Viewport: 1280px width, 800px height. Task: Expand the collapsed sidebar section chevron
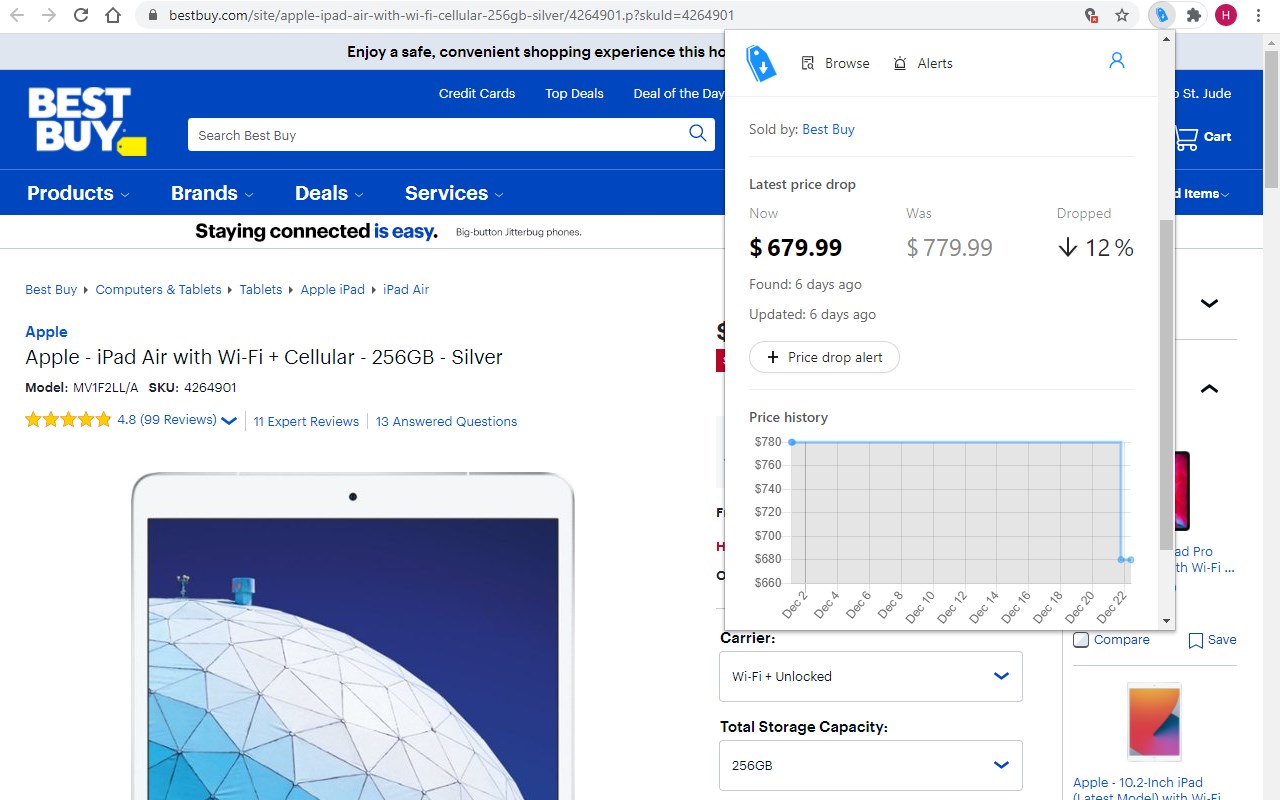(1209, 303)
